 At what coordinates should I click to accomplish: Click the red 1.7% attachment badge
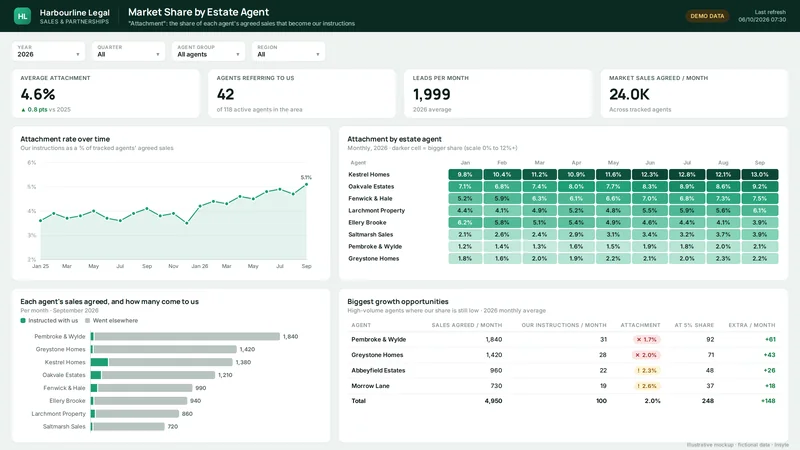coord(646,340)
